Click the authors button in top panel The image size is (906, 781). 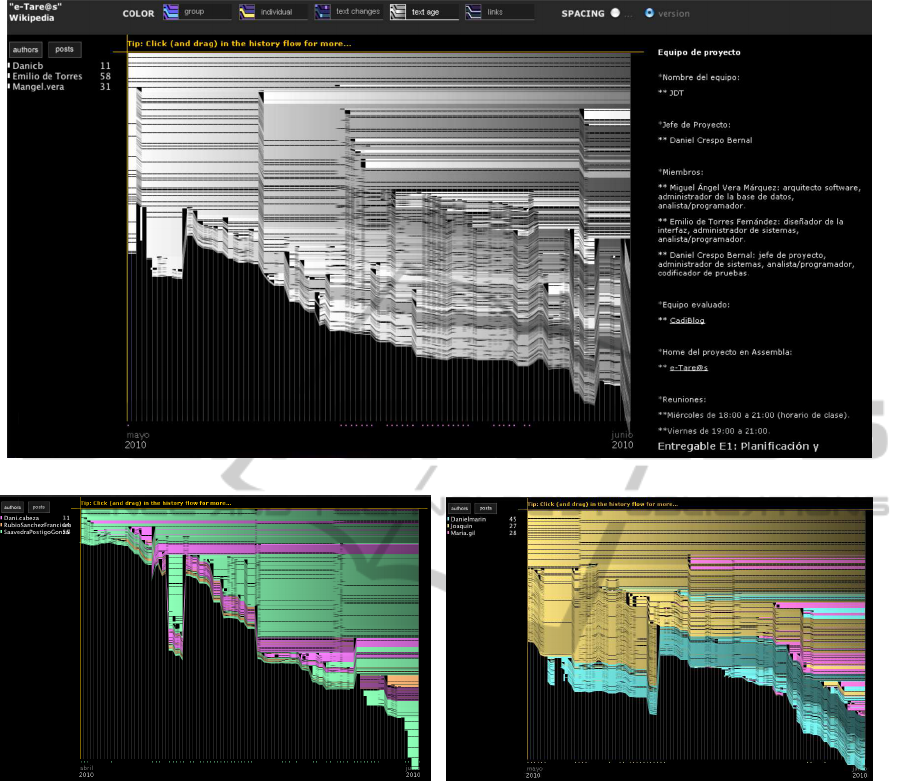click(25, 49)
